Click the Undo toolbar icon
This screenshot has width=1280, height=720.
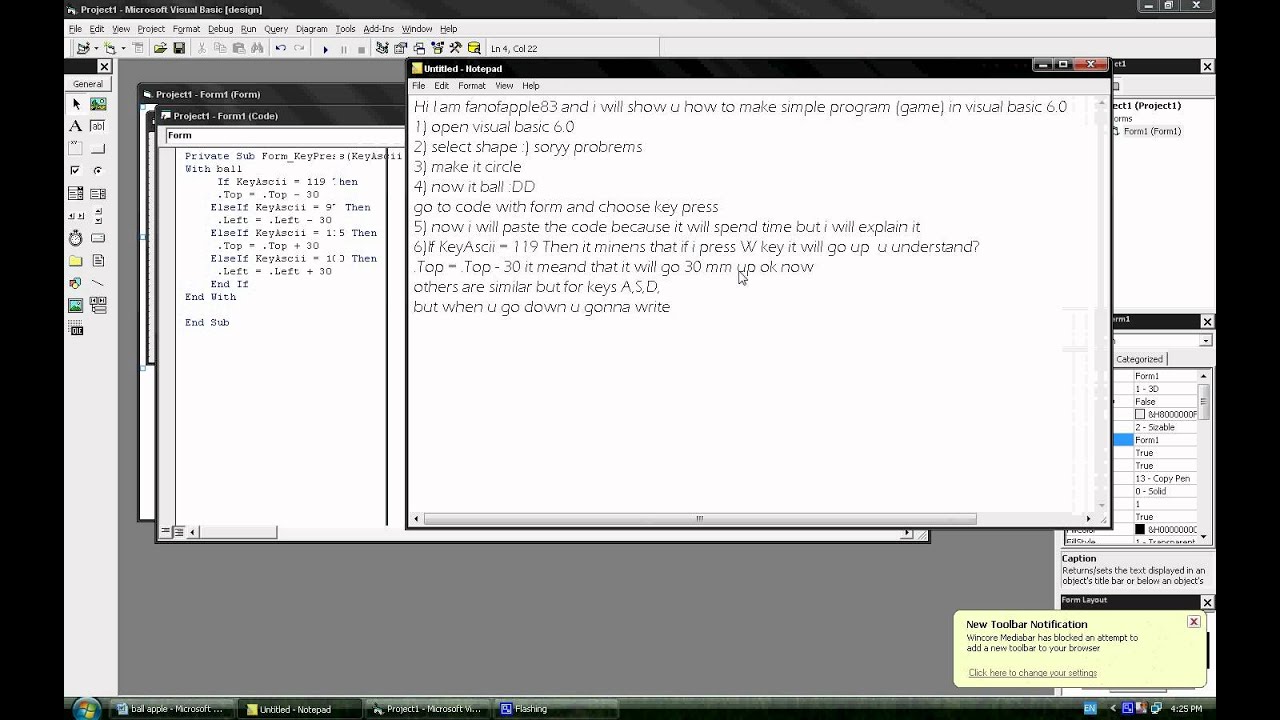280,48
